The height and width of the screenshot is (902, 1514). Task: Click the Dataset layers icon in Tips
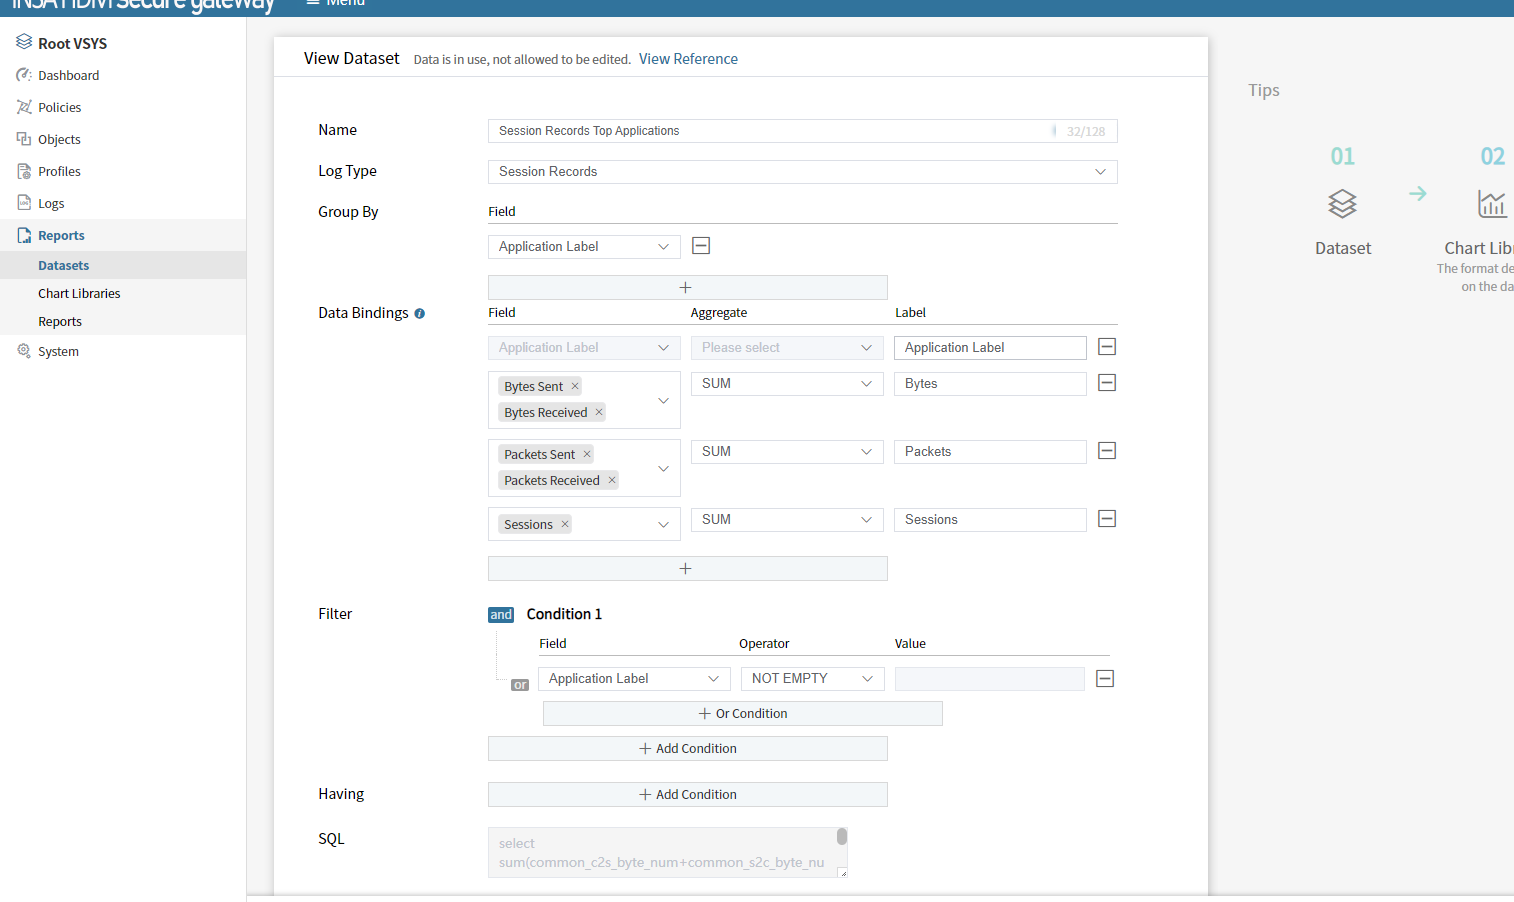(1342, 204)
